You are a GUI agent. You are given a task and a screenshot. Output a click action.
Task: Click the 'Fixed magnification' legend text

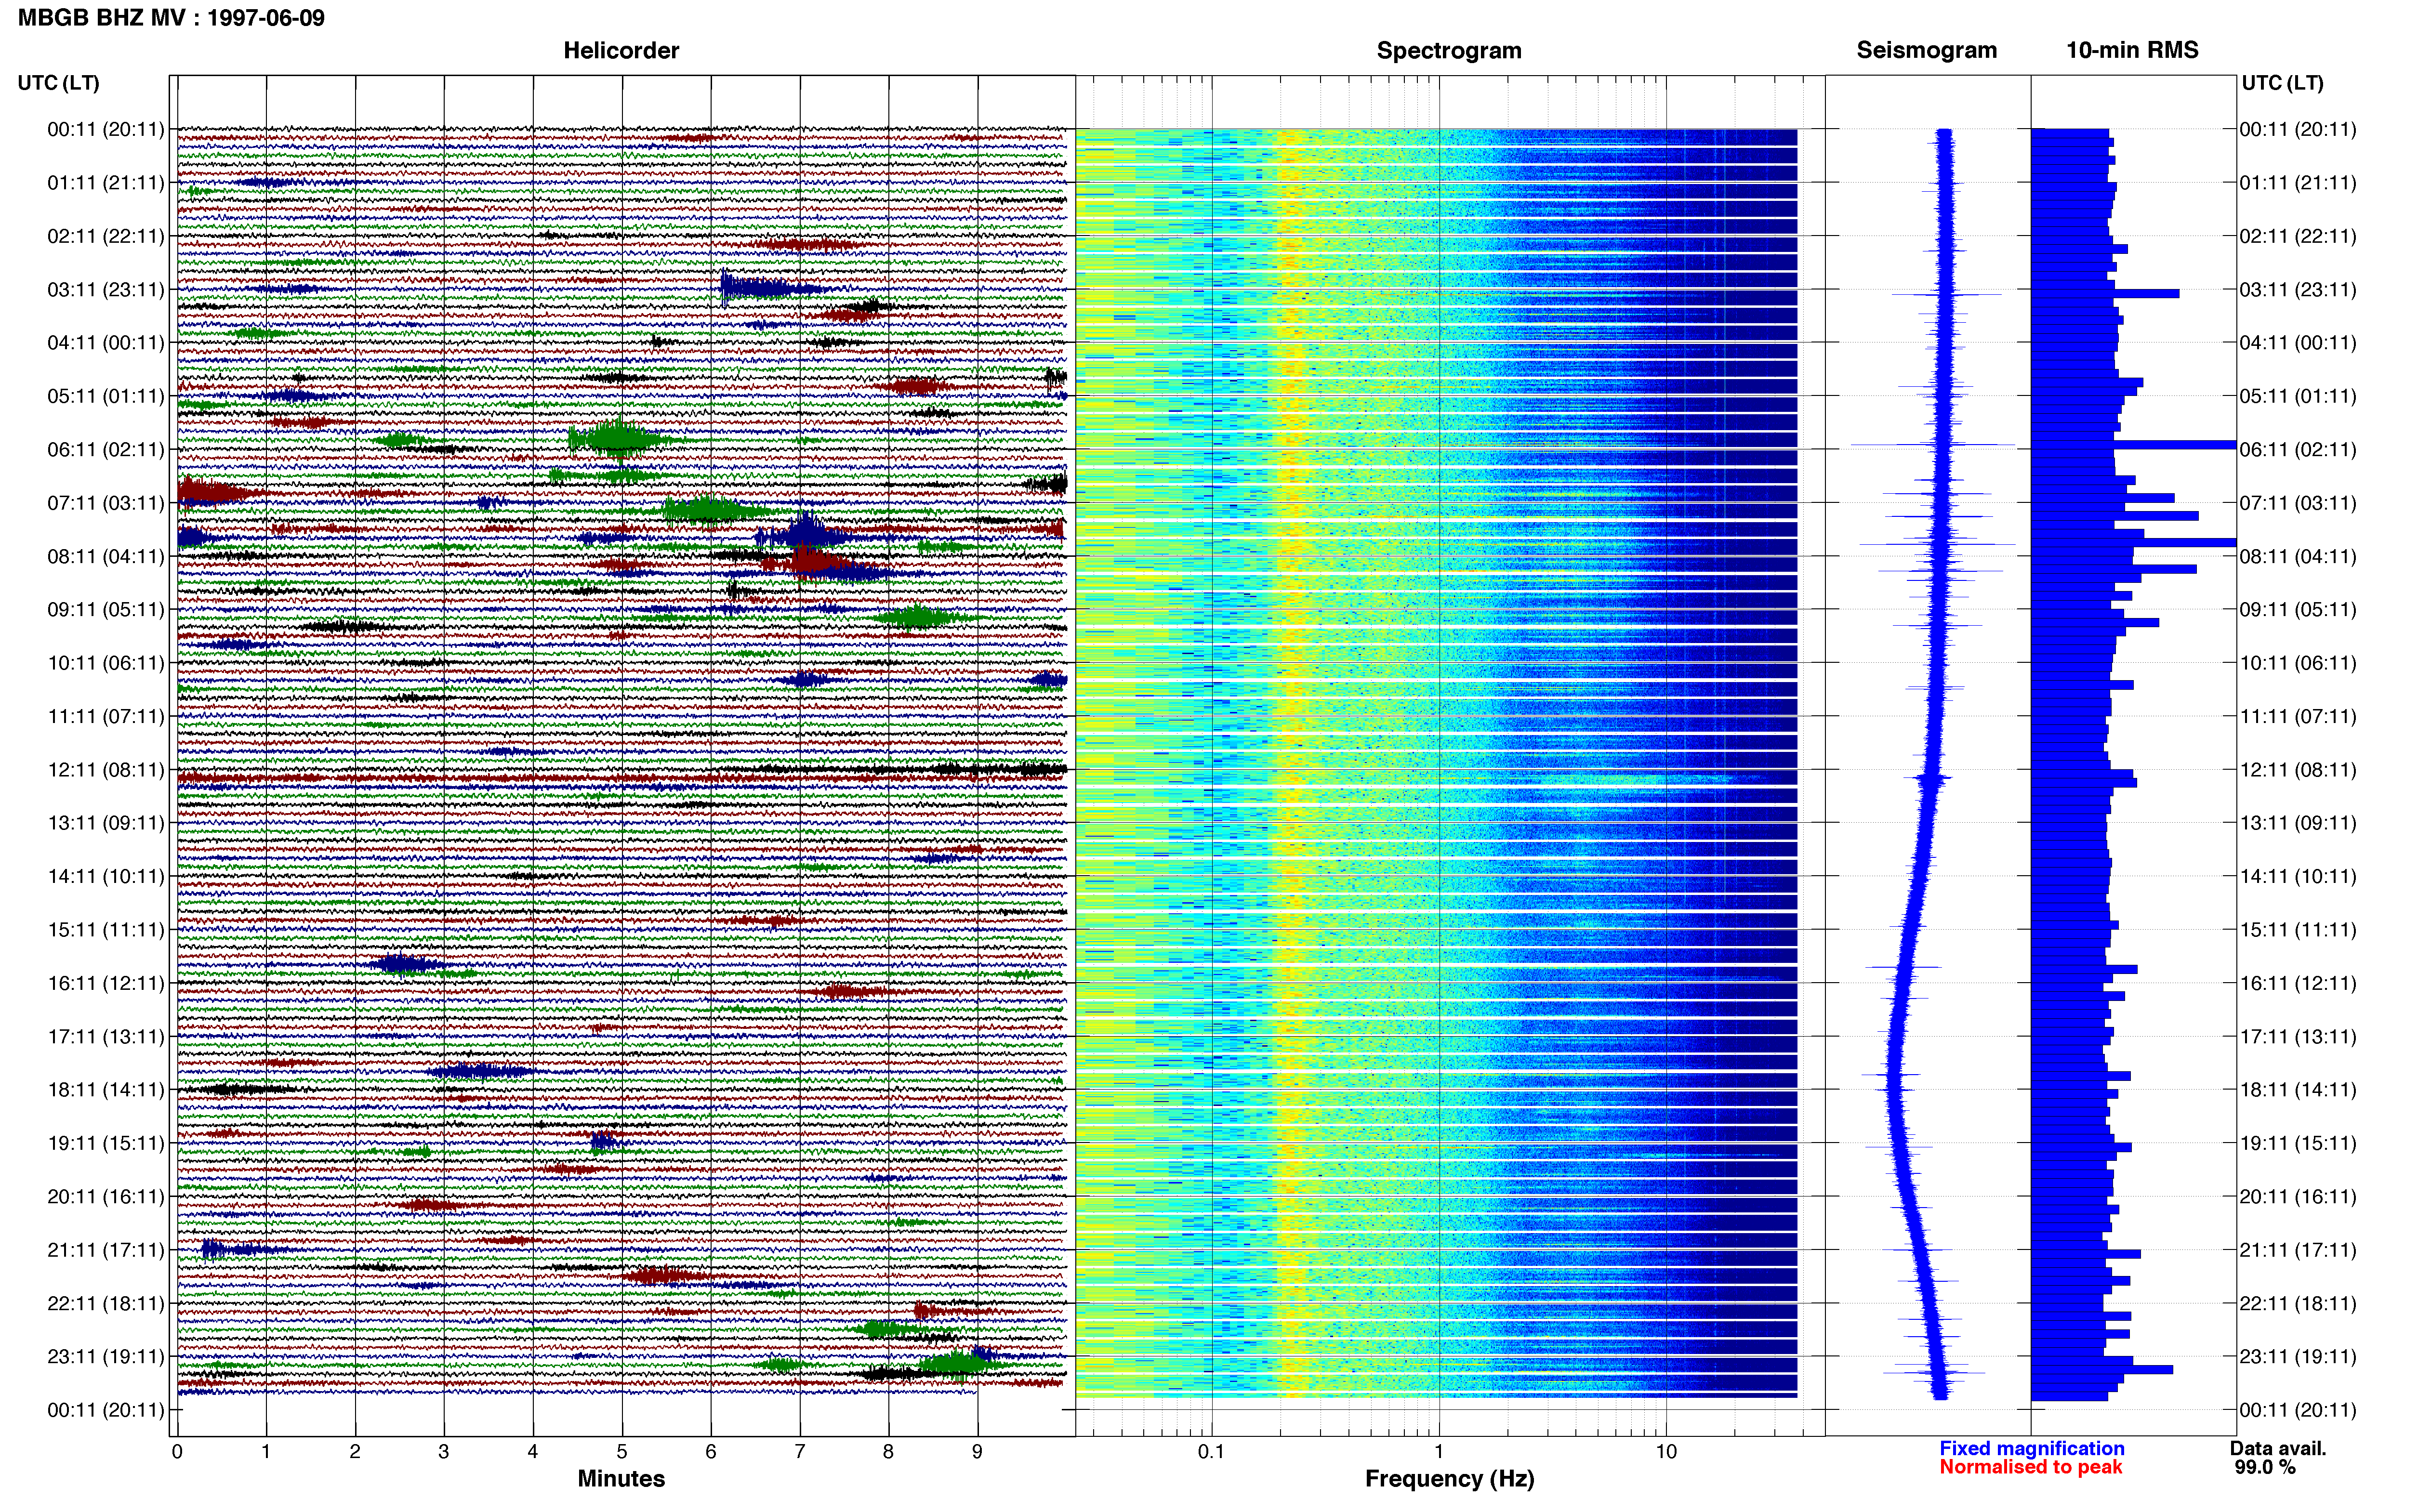pos(2031,1448)
